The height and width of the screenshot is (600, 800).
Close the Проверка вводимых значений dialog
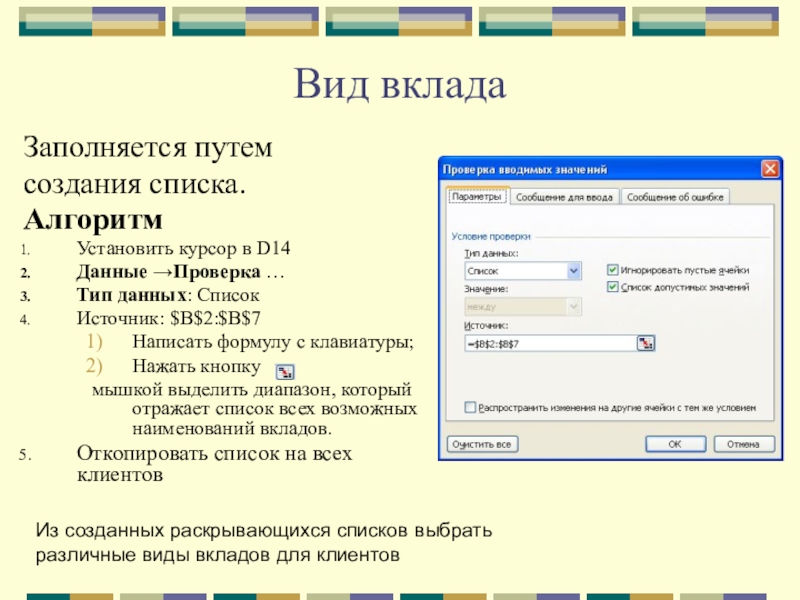[x=768, y=169]
